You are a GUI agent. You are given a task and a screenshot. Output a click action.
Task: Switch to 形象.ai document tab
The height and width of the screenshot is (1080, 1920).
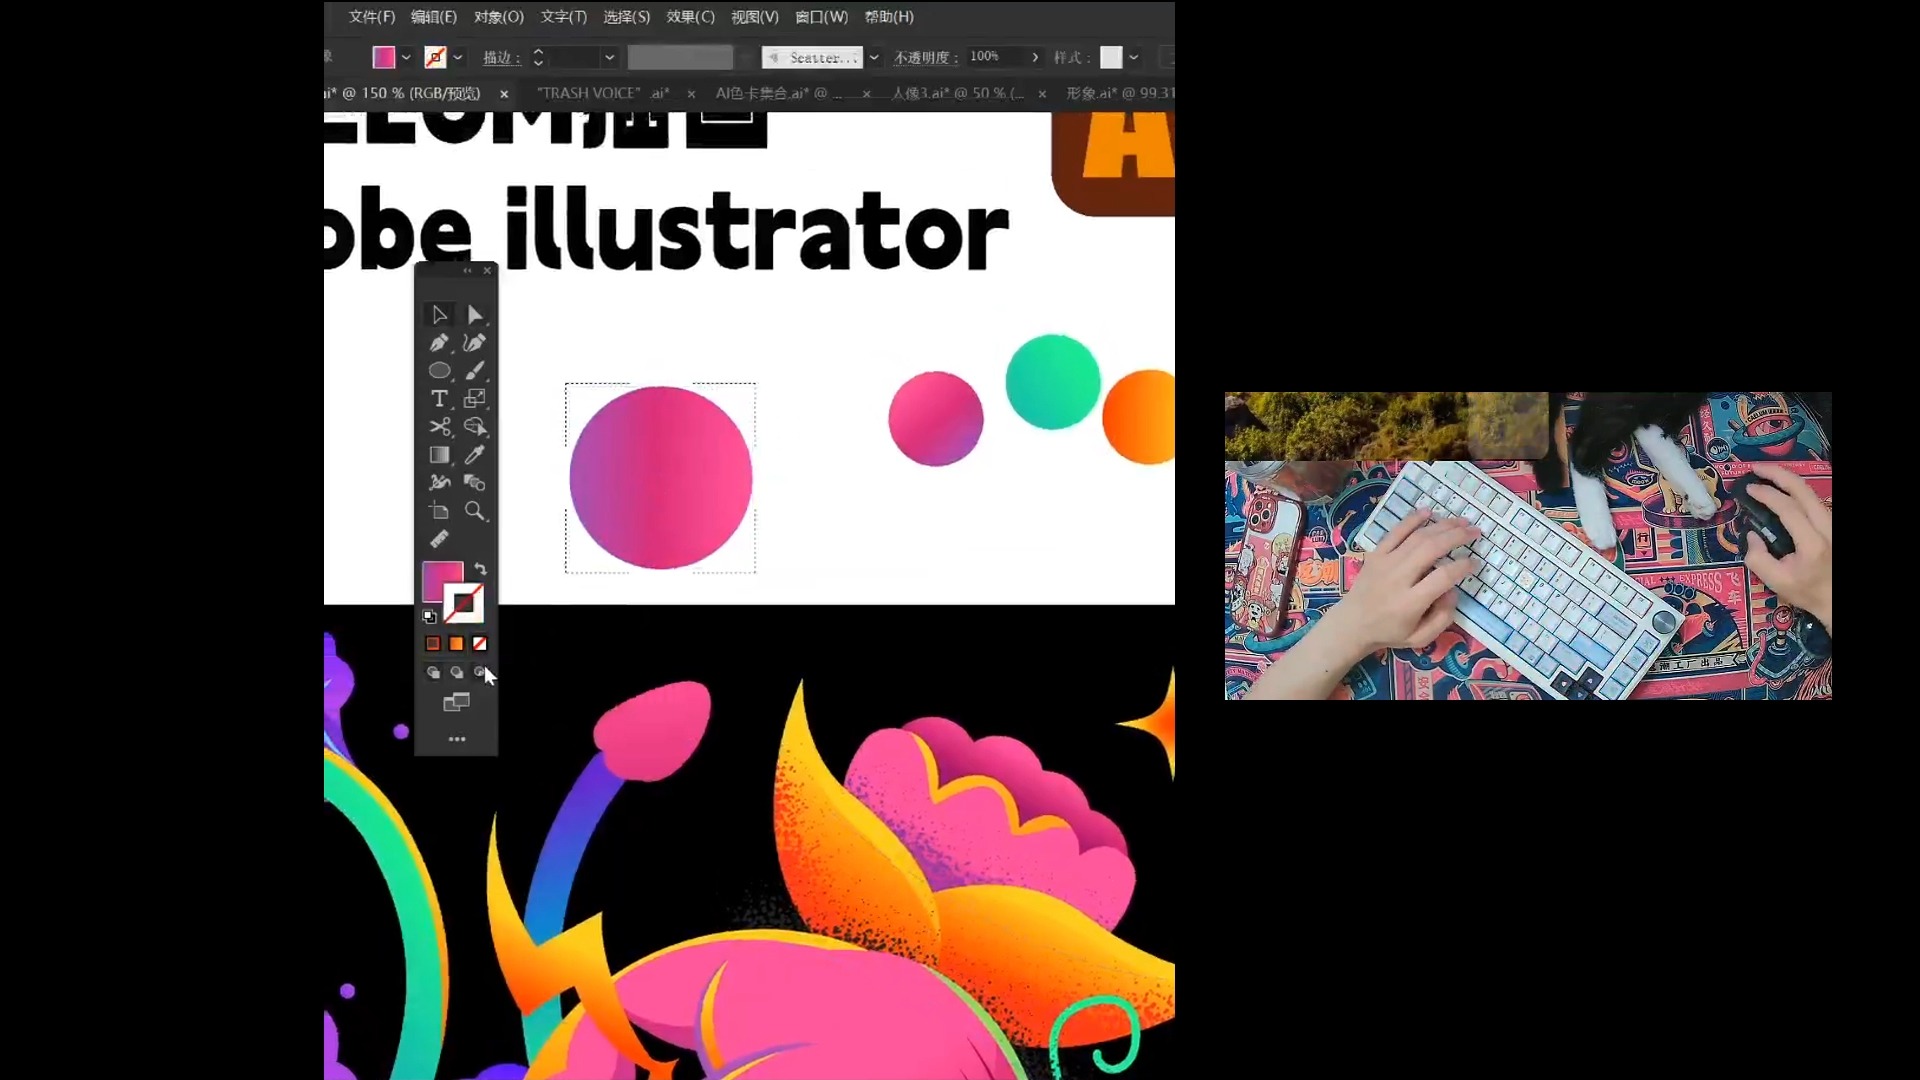[x=1120, y=93]
